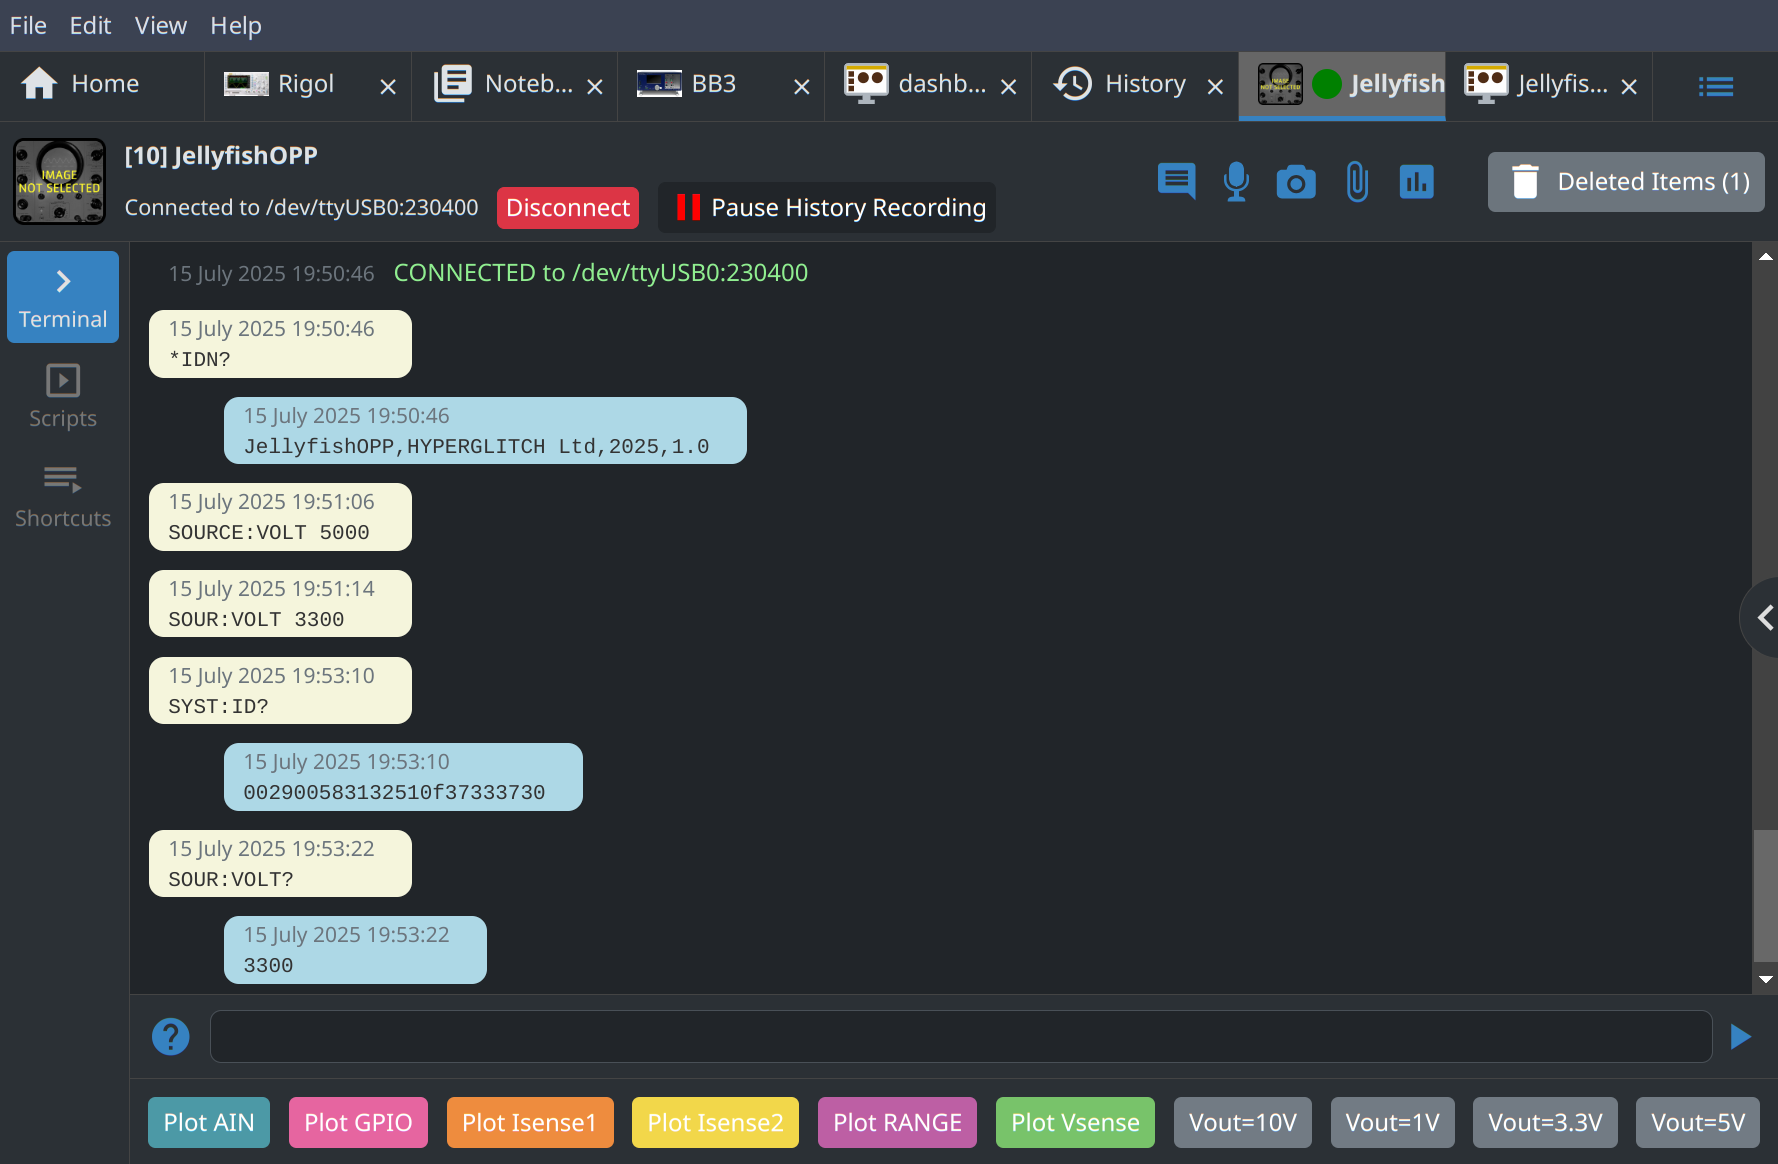
Task: Click the orange Plot Isense1 button
Action: point(529,1122)
